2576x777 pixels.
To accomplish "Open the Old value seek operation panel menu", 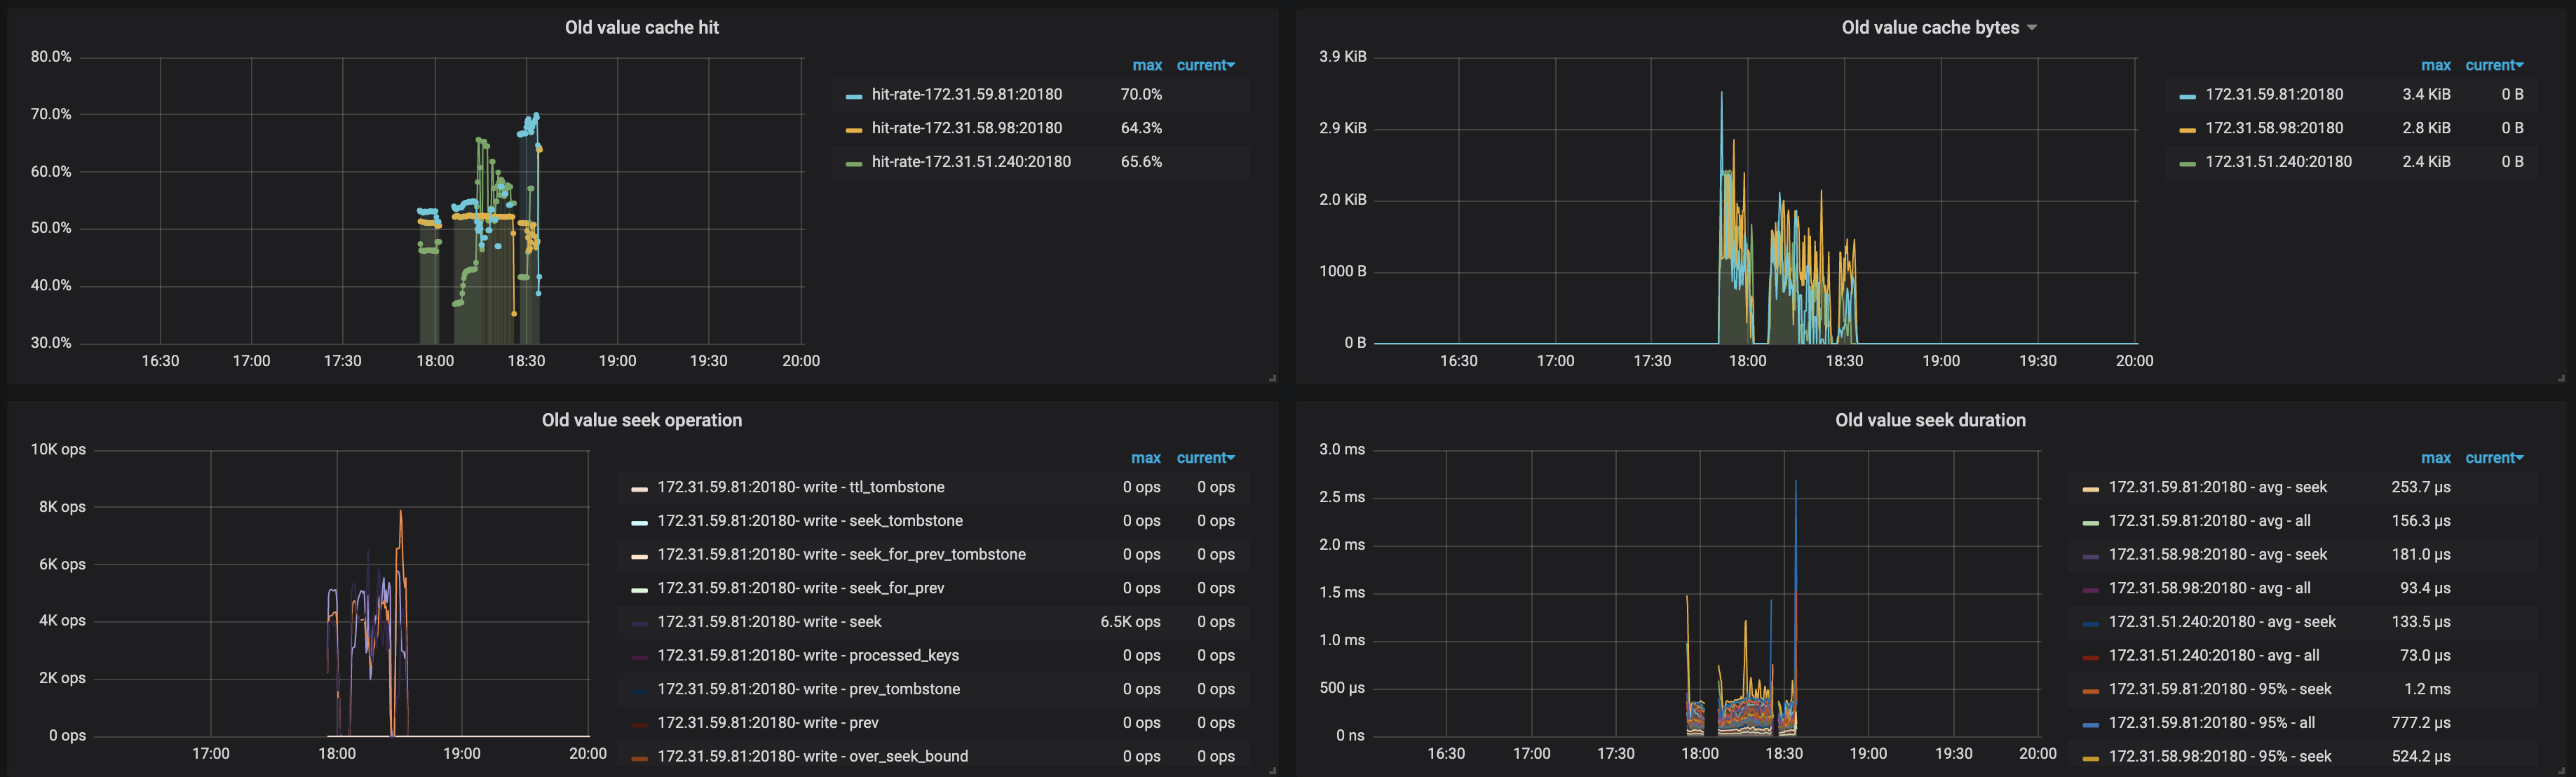I will pyautogui.click(x=642, y=420).
